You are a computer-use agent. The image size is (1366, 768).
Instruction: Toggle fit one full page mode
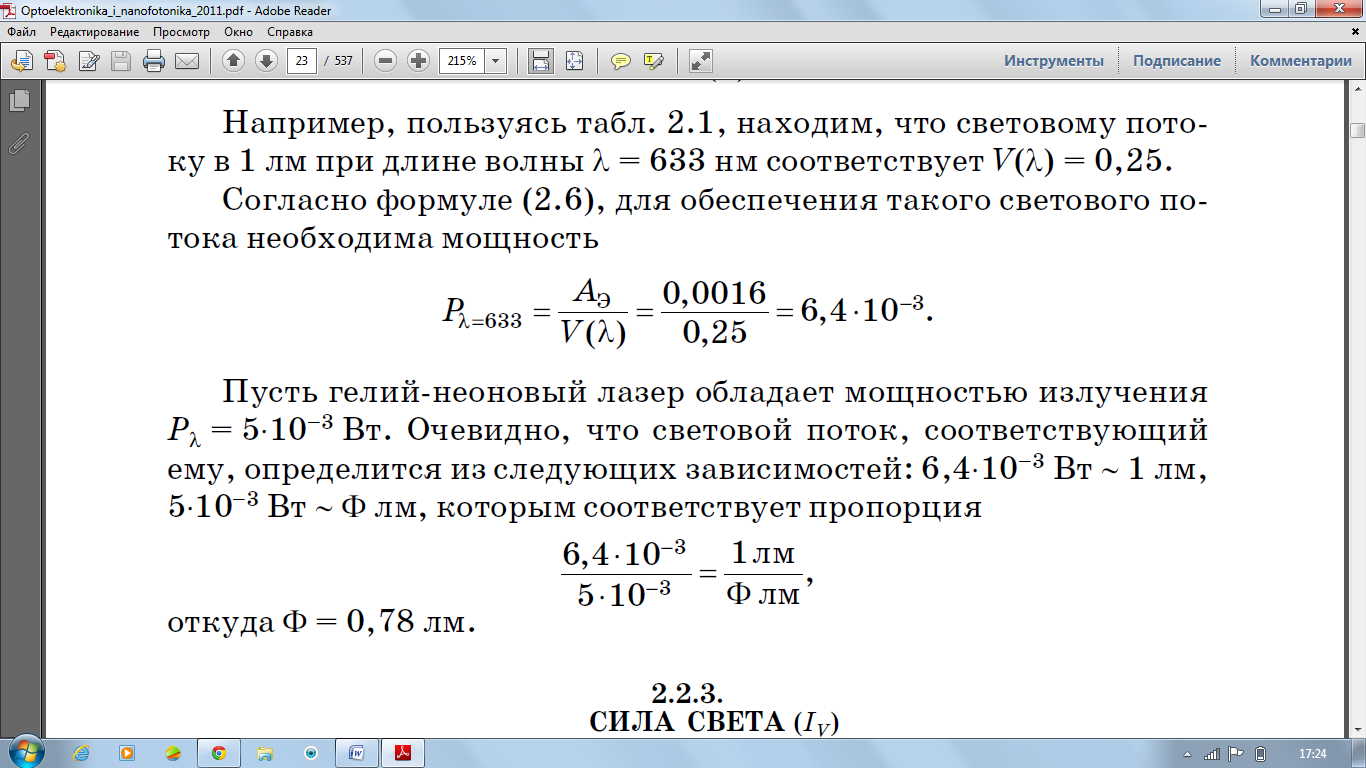574,61
